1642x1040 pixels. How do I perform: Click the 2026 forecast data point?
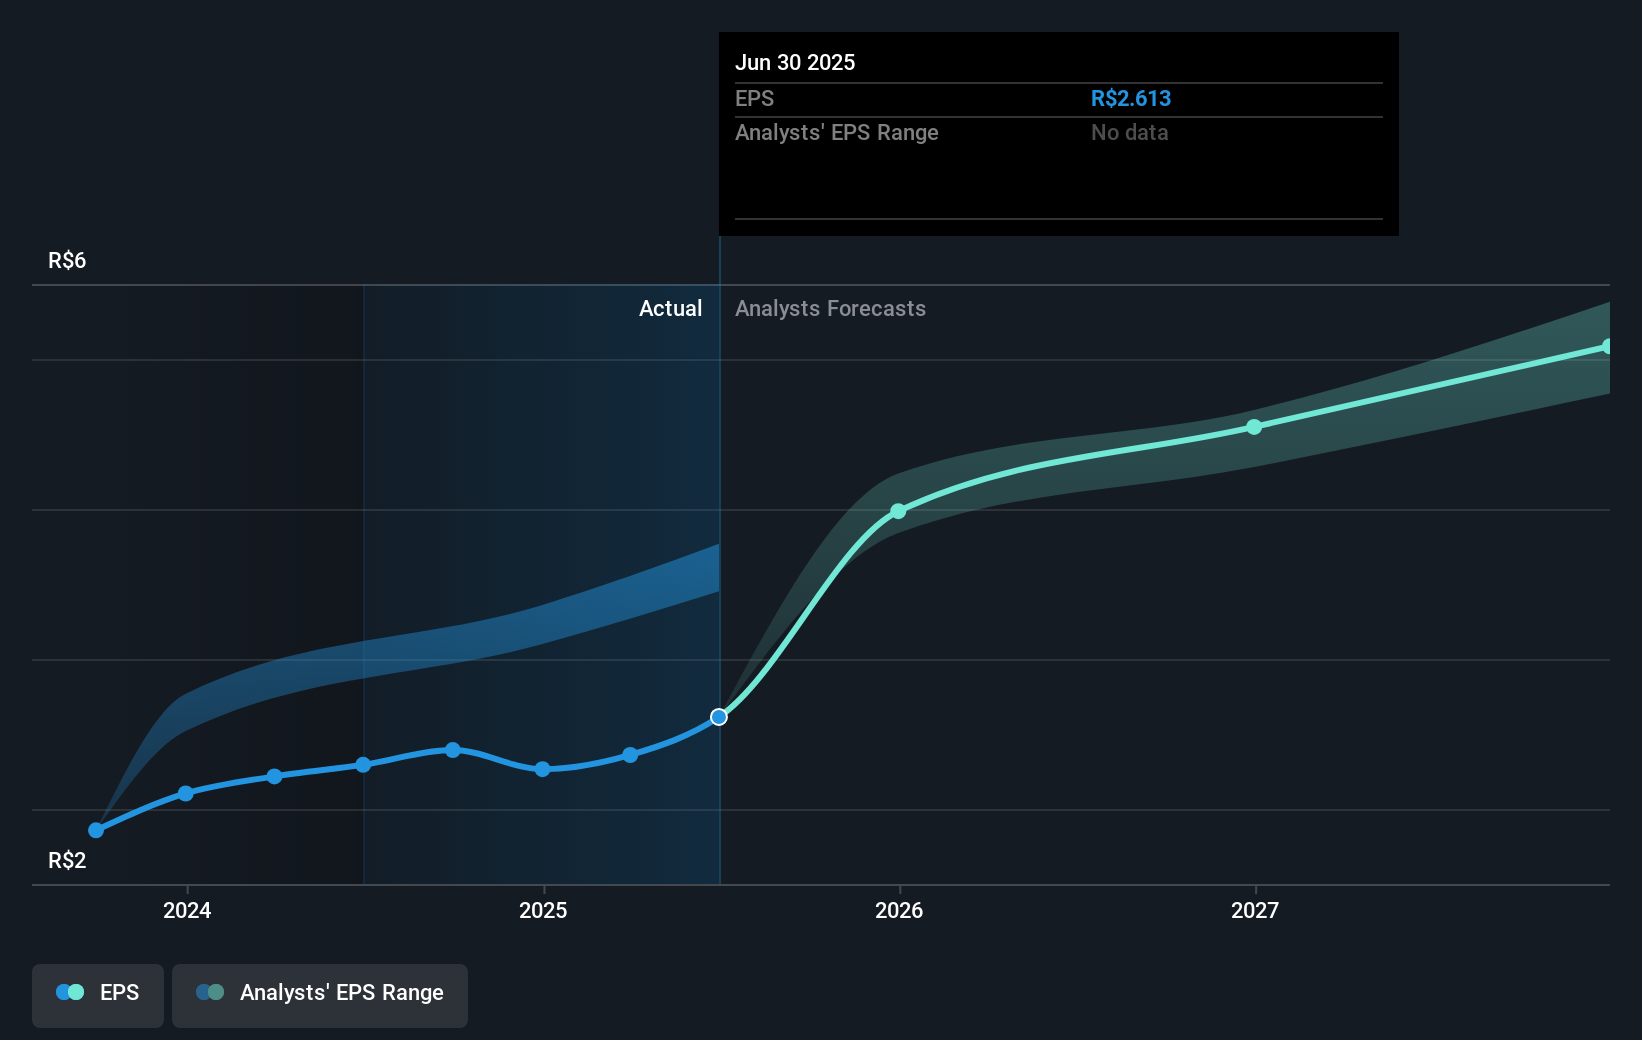[898, 511]
